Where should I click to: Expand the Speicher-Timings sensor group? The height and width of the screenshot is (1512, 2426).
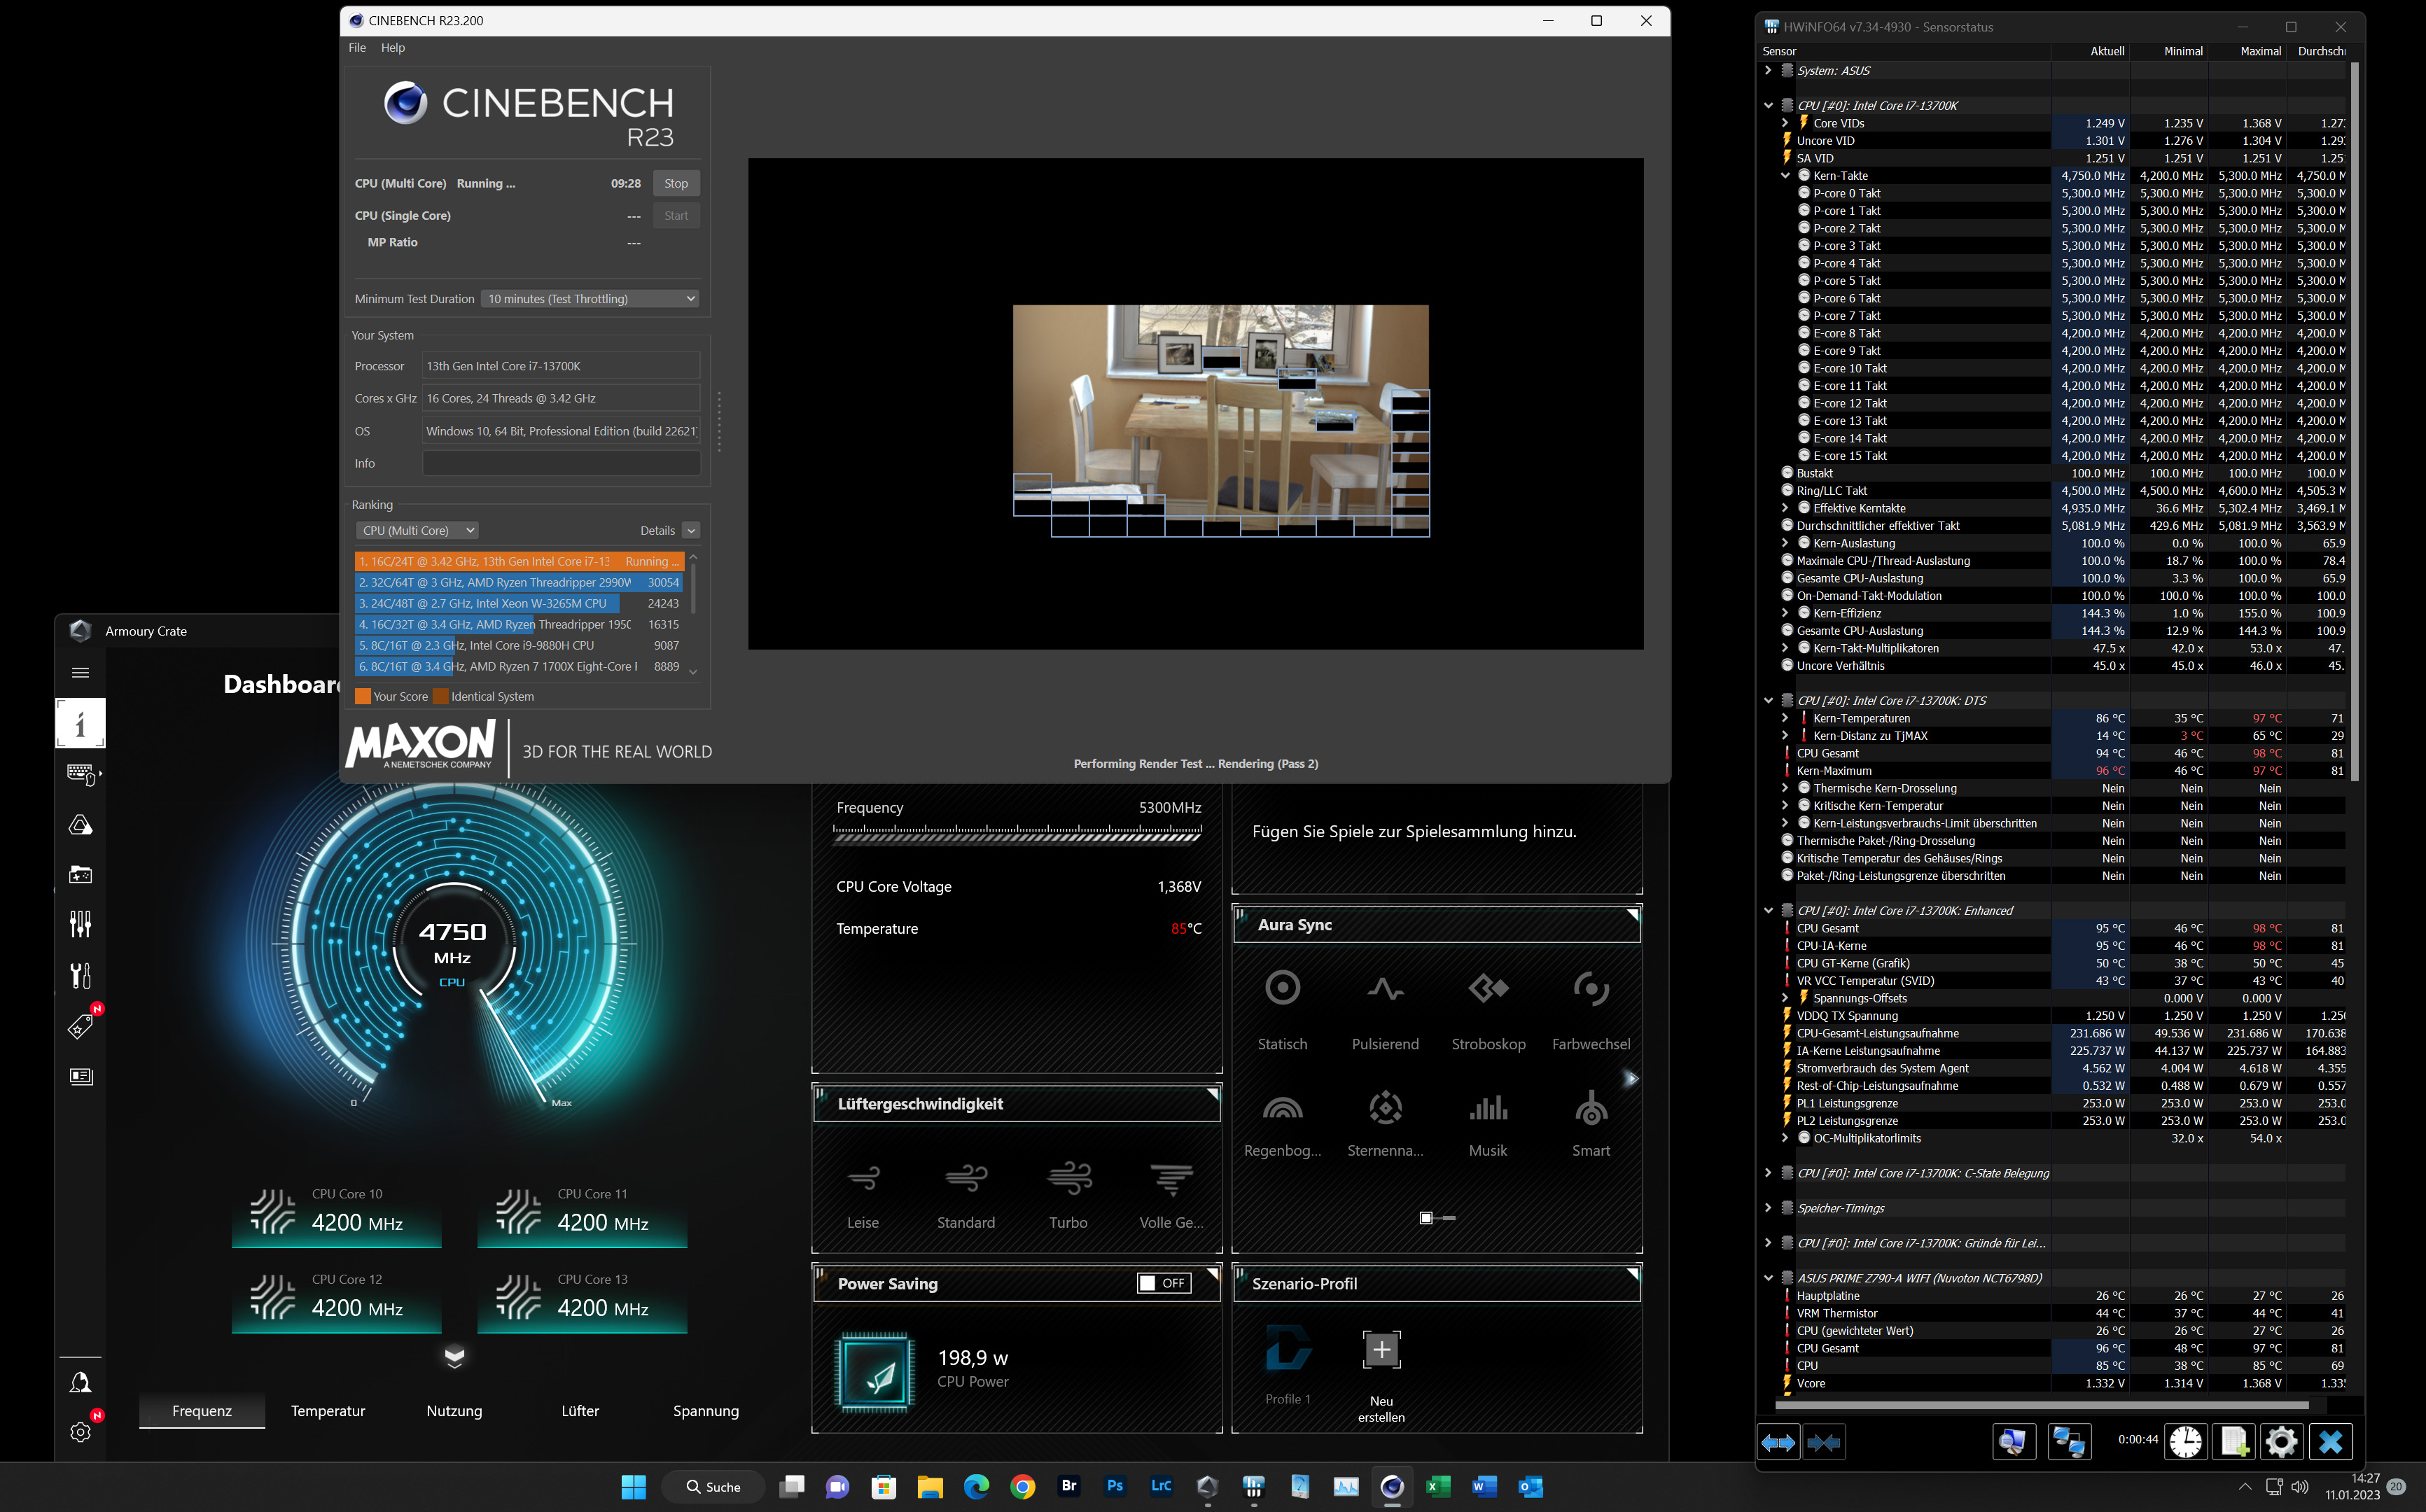[1768, 1208]
